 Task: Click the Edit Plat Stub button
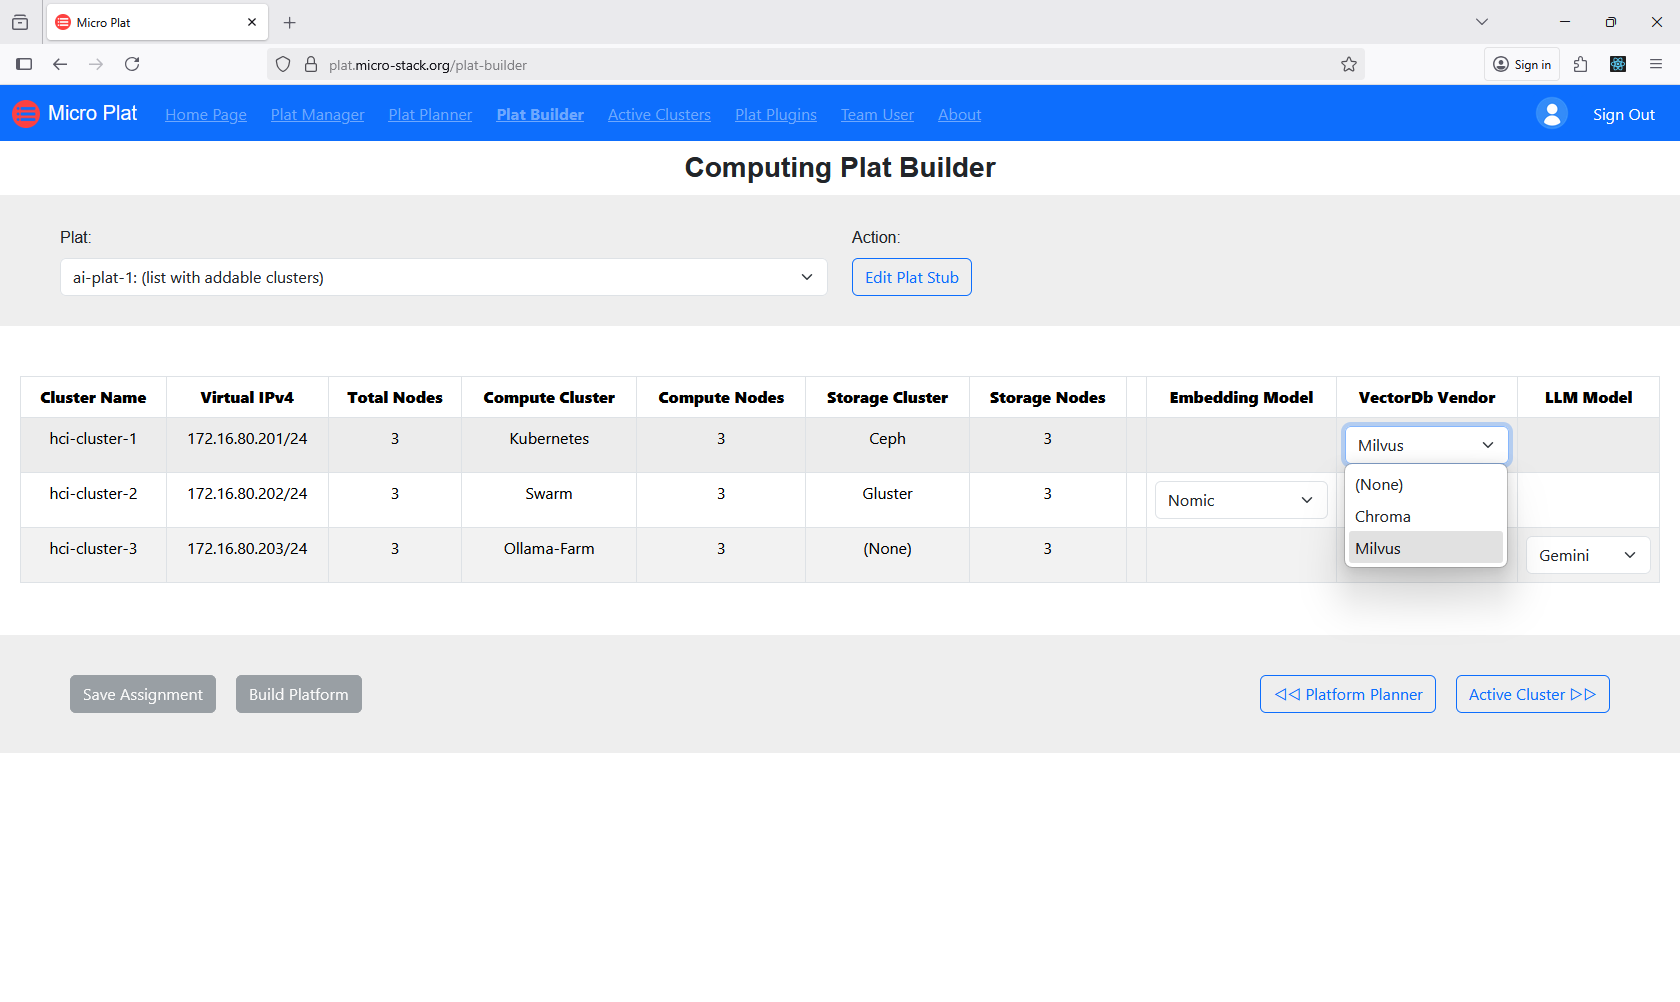coord(911,277)
